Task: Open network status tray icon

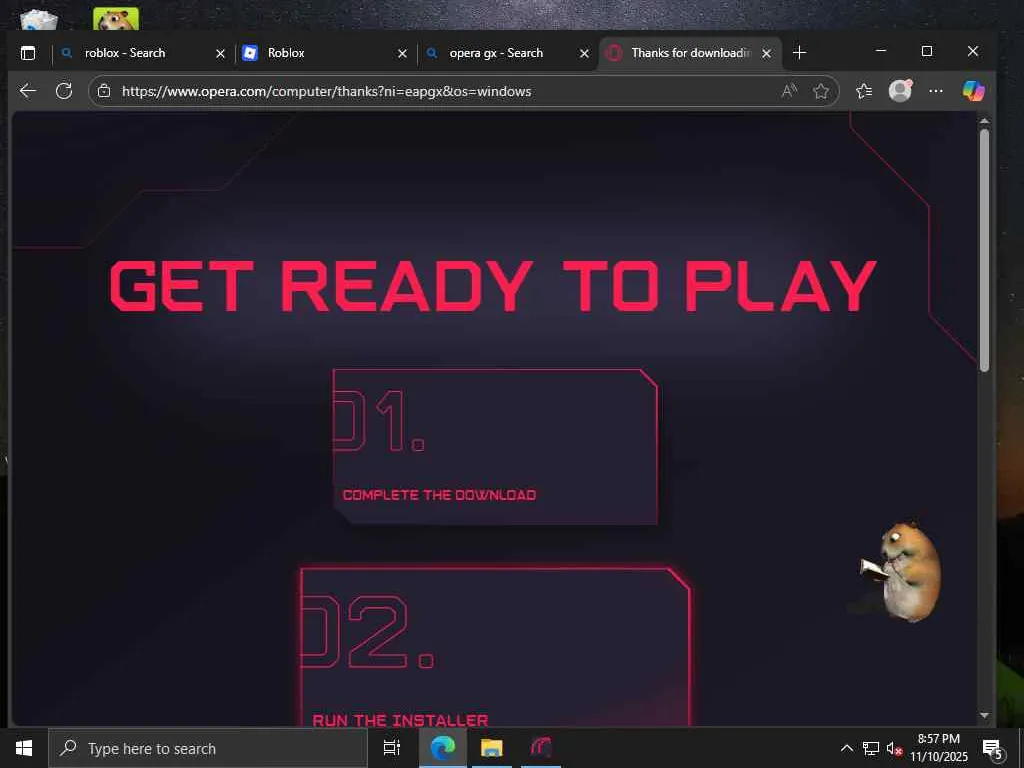Action: point(871,748)
